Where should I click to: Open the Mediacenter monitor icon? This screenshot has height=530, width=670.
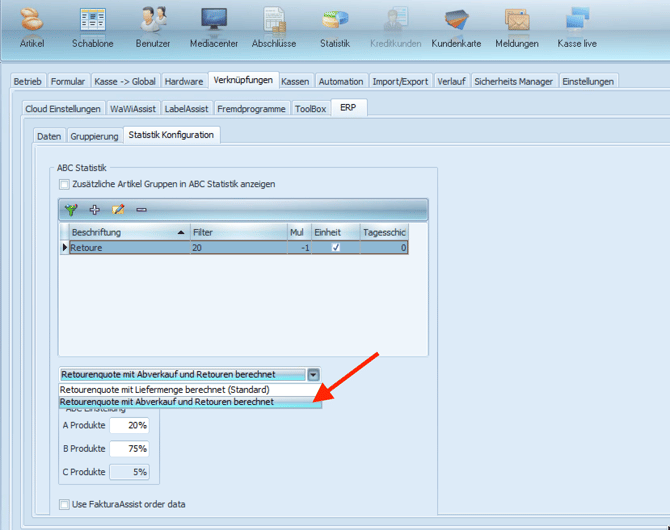pyautogui.click(x=214, y=20)
